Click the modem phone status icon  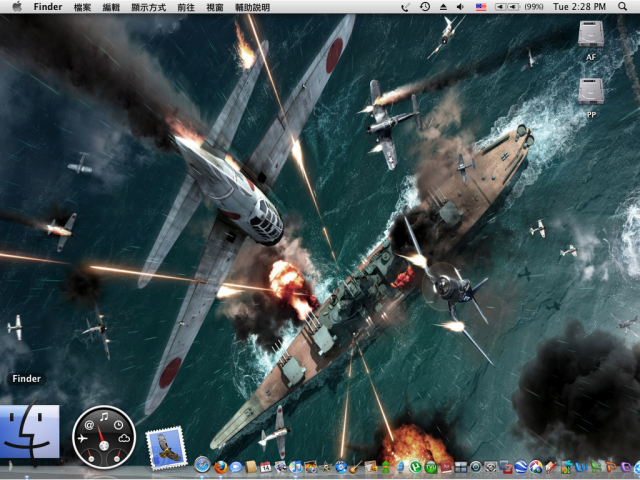click(405, 7)
